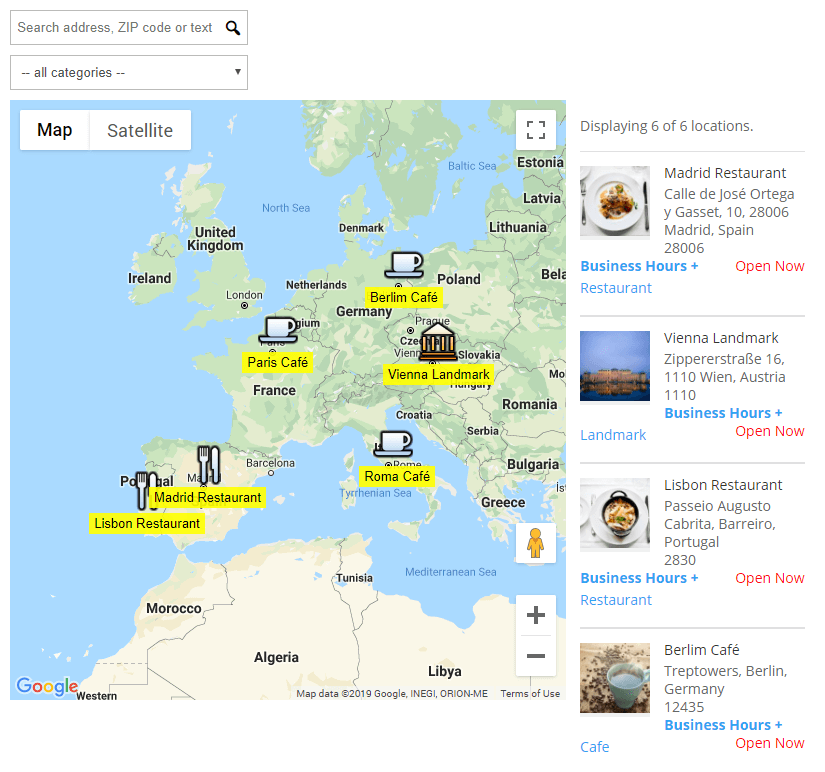This screenshot has width=825, height=772.
Task: Click the Landmark category link
Action: pos(613,435)
